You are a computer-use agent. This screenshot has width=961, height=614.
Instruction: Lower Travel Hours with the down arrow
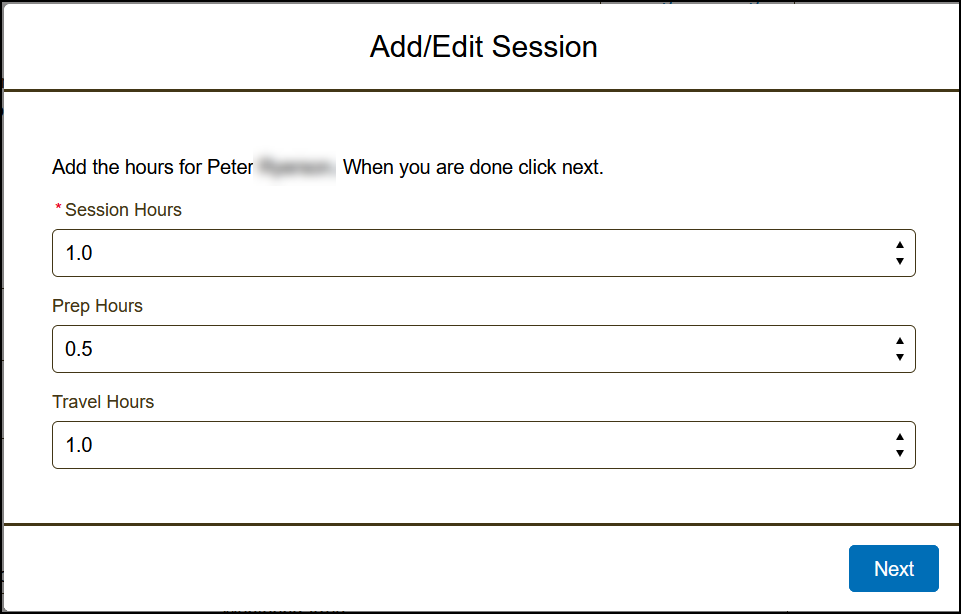tap(900, 453)
